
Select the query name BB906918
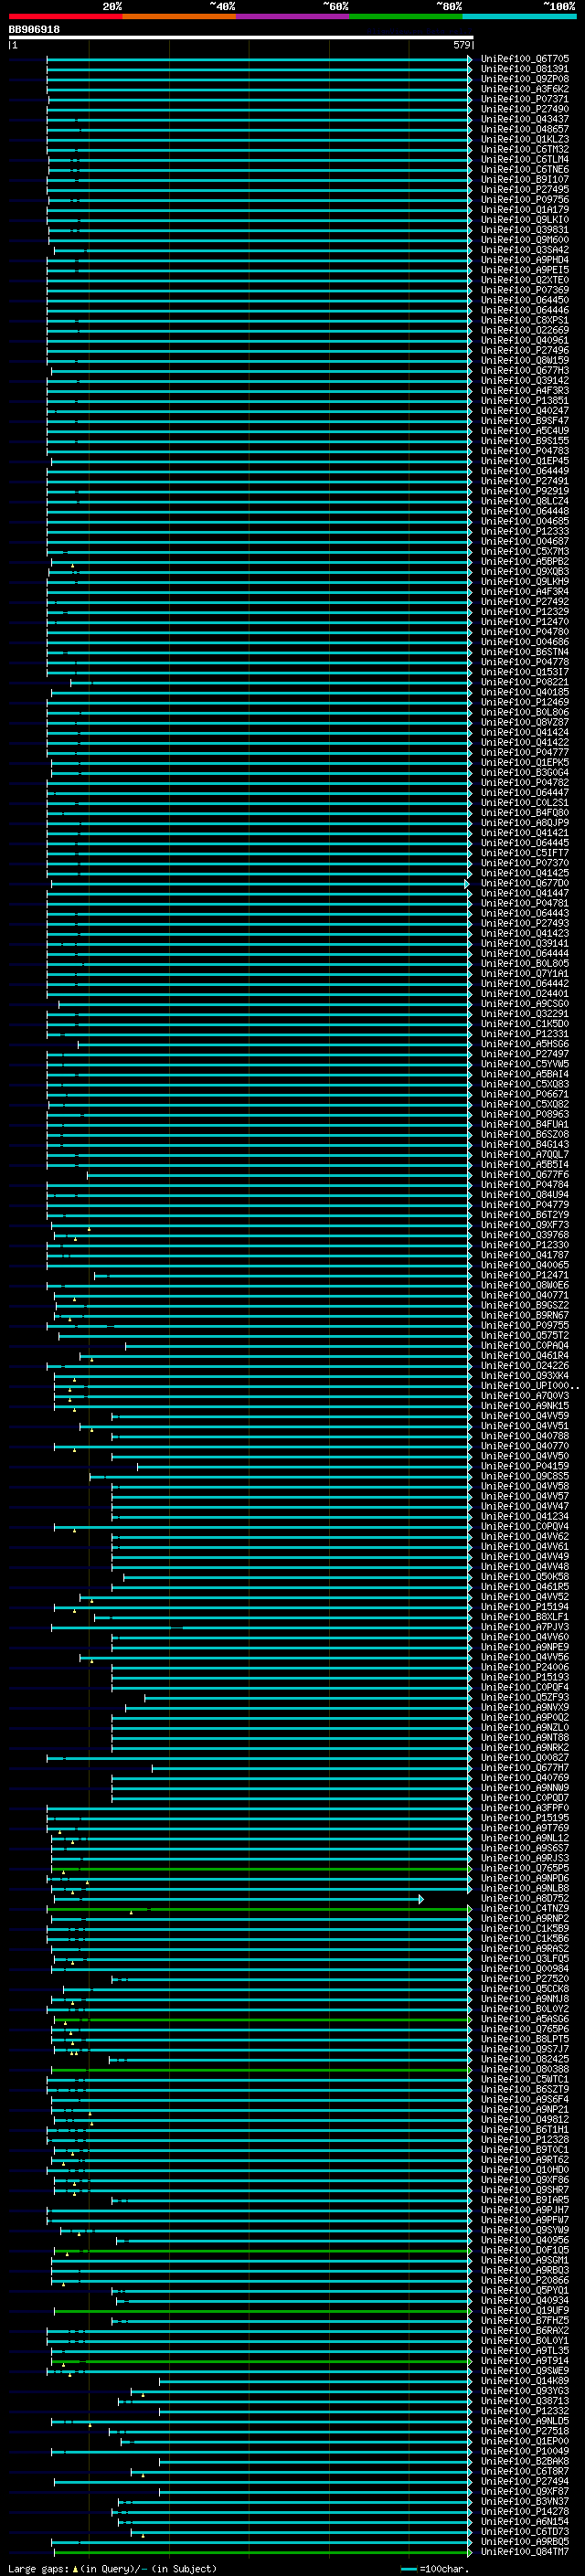point(34,30)
